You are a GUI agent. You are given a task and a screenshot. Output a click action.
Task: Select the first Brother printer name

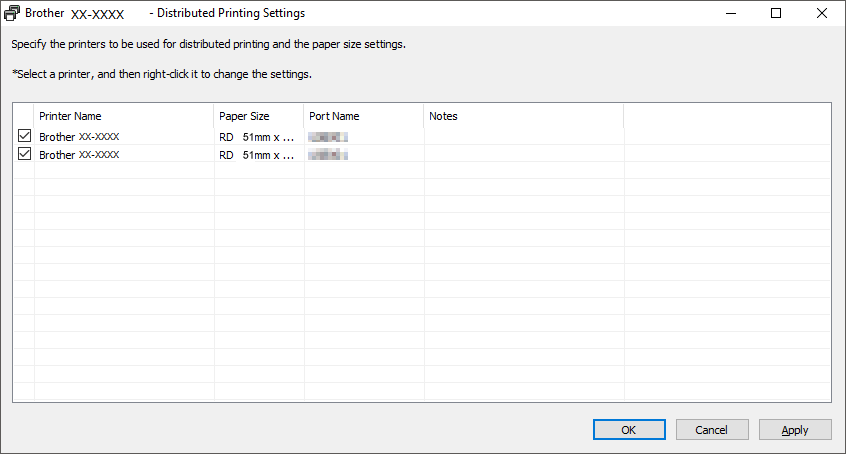80,136
